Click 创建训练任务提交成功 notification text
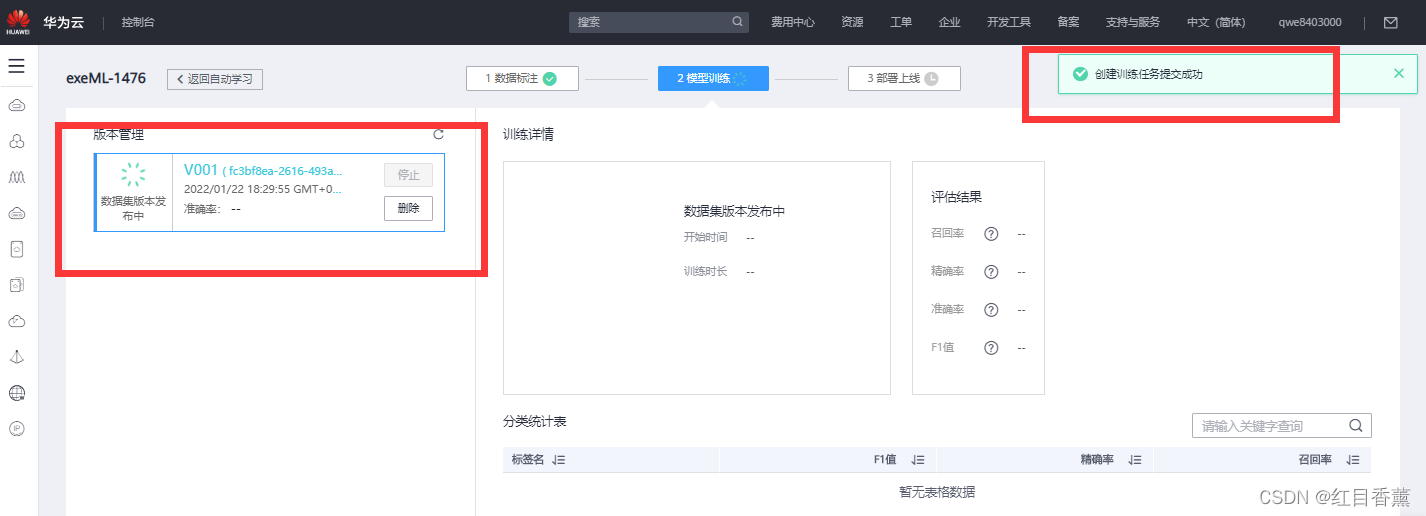This screenshot has height=516, width=1426. coord(1148,74)
